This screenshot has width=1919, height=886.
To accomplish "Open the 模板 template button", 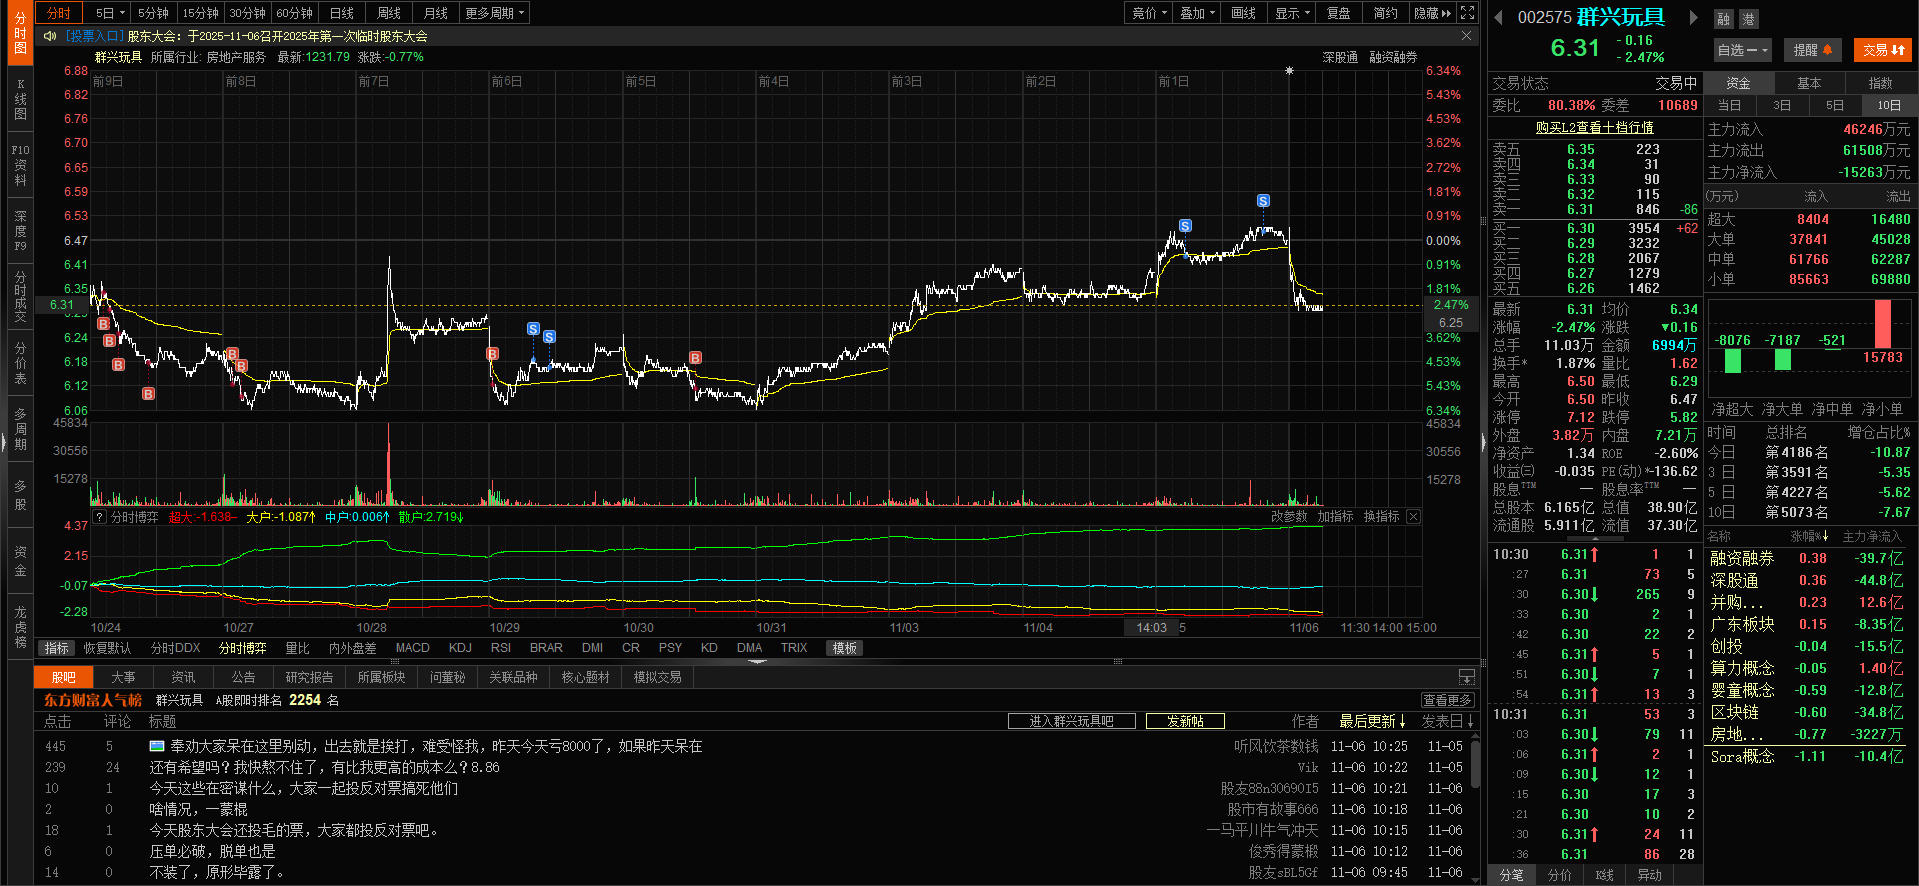I will pos(845,648).
